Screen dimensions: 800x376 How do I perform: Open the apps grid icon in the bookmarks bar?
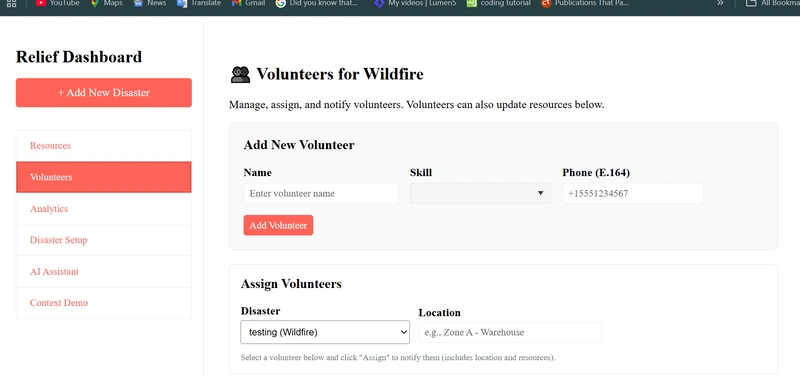(11, 3)
